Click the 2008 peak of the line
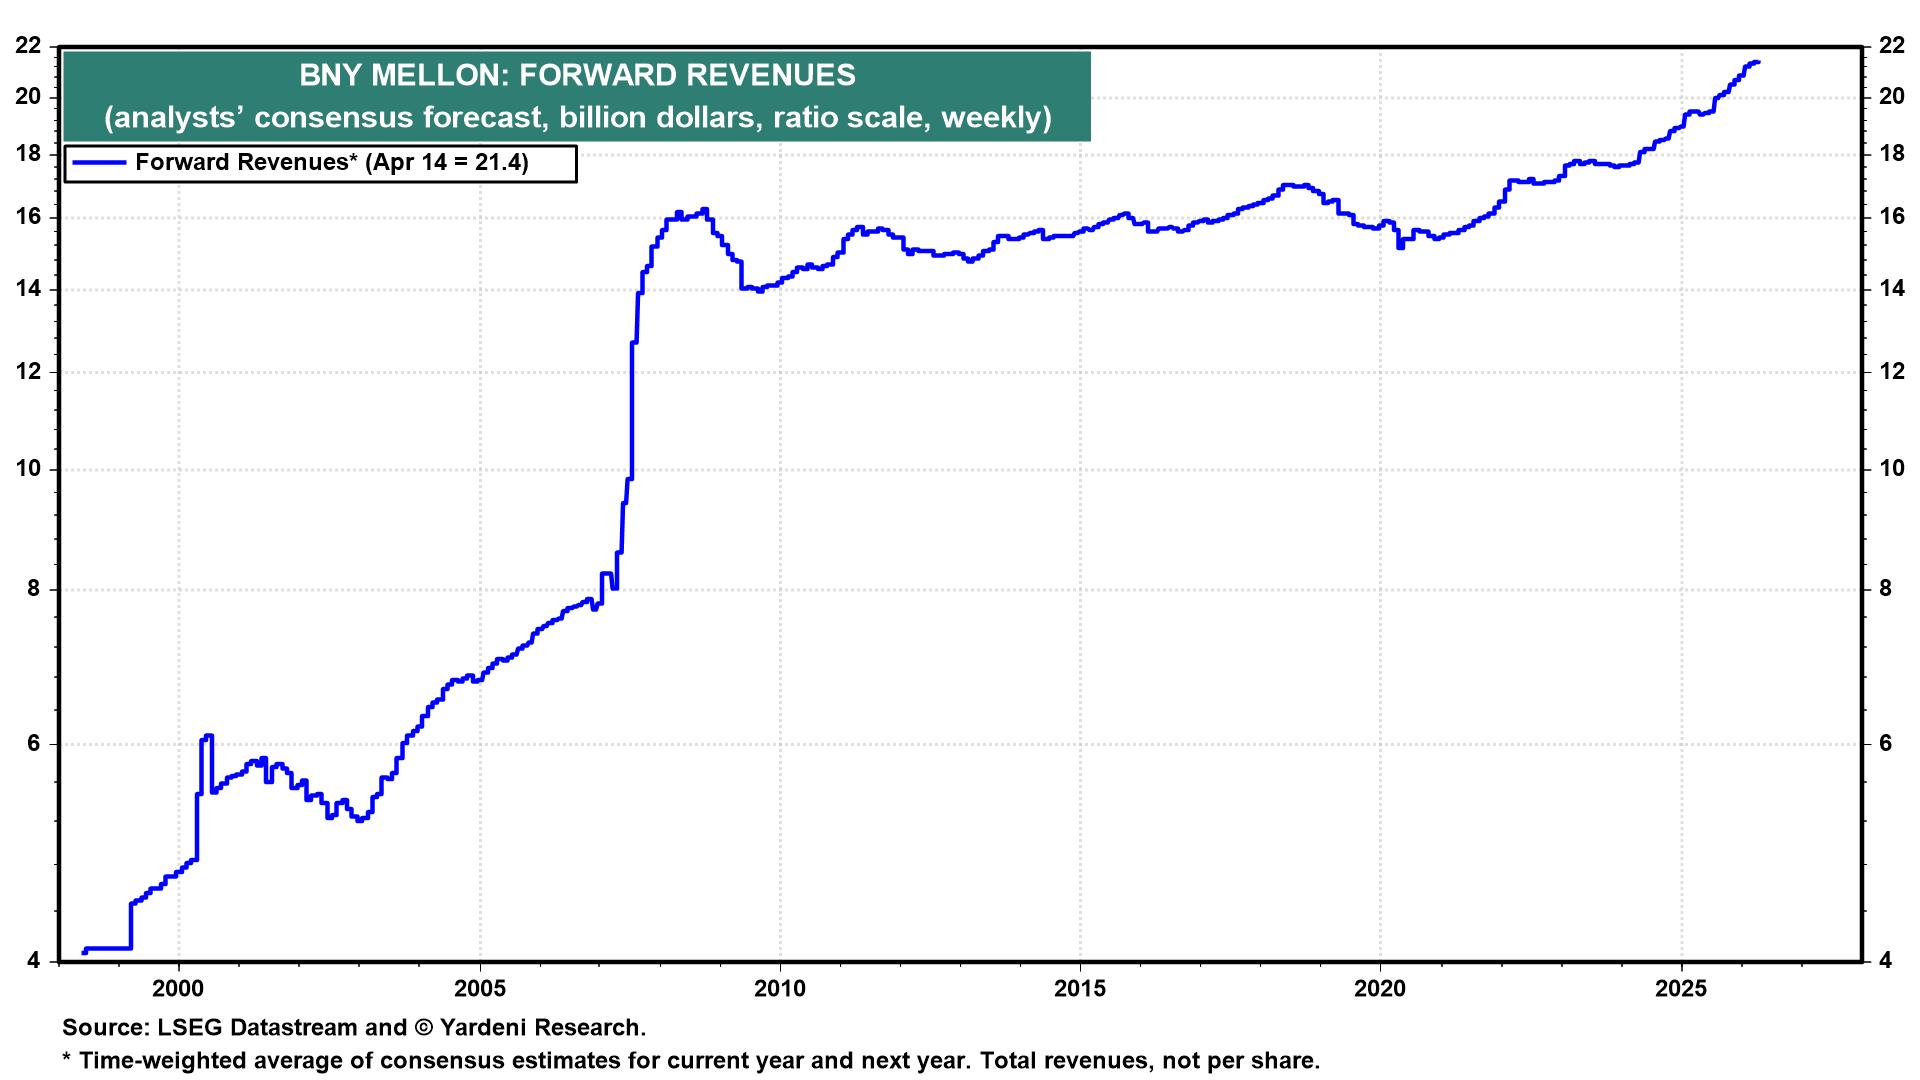 coord(705,210)
